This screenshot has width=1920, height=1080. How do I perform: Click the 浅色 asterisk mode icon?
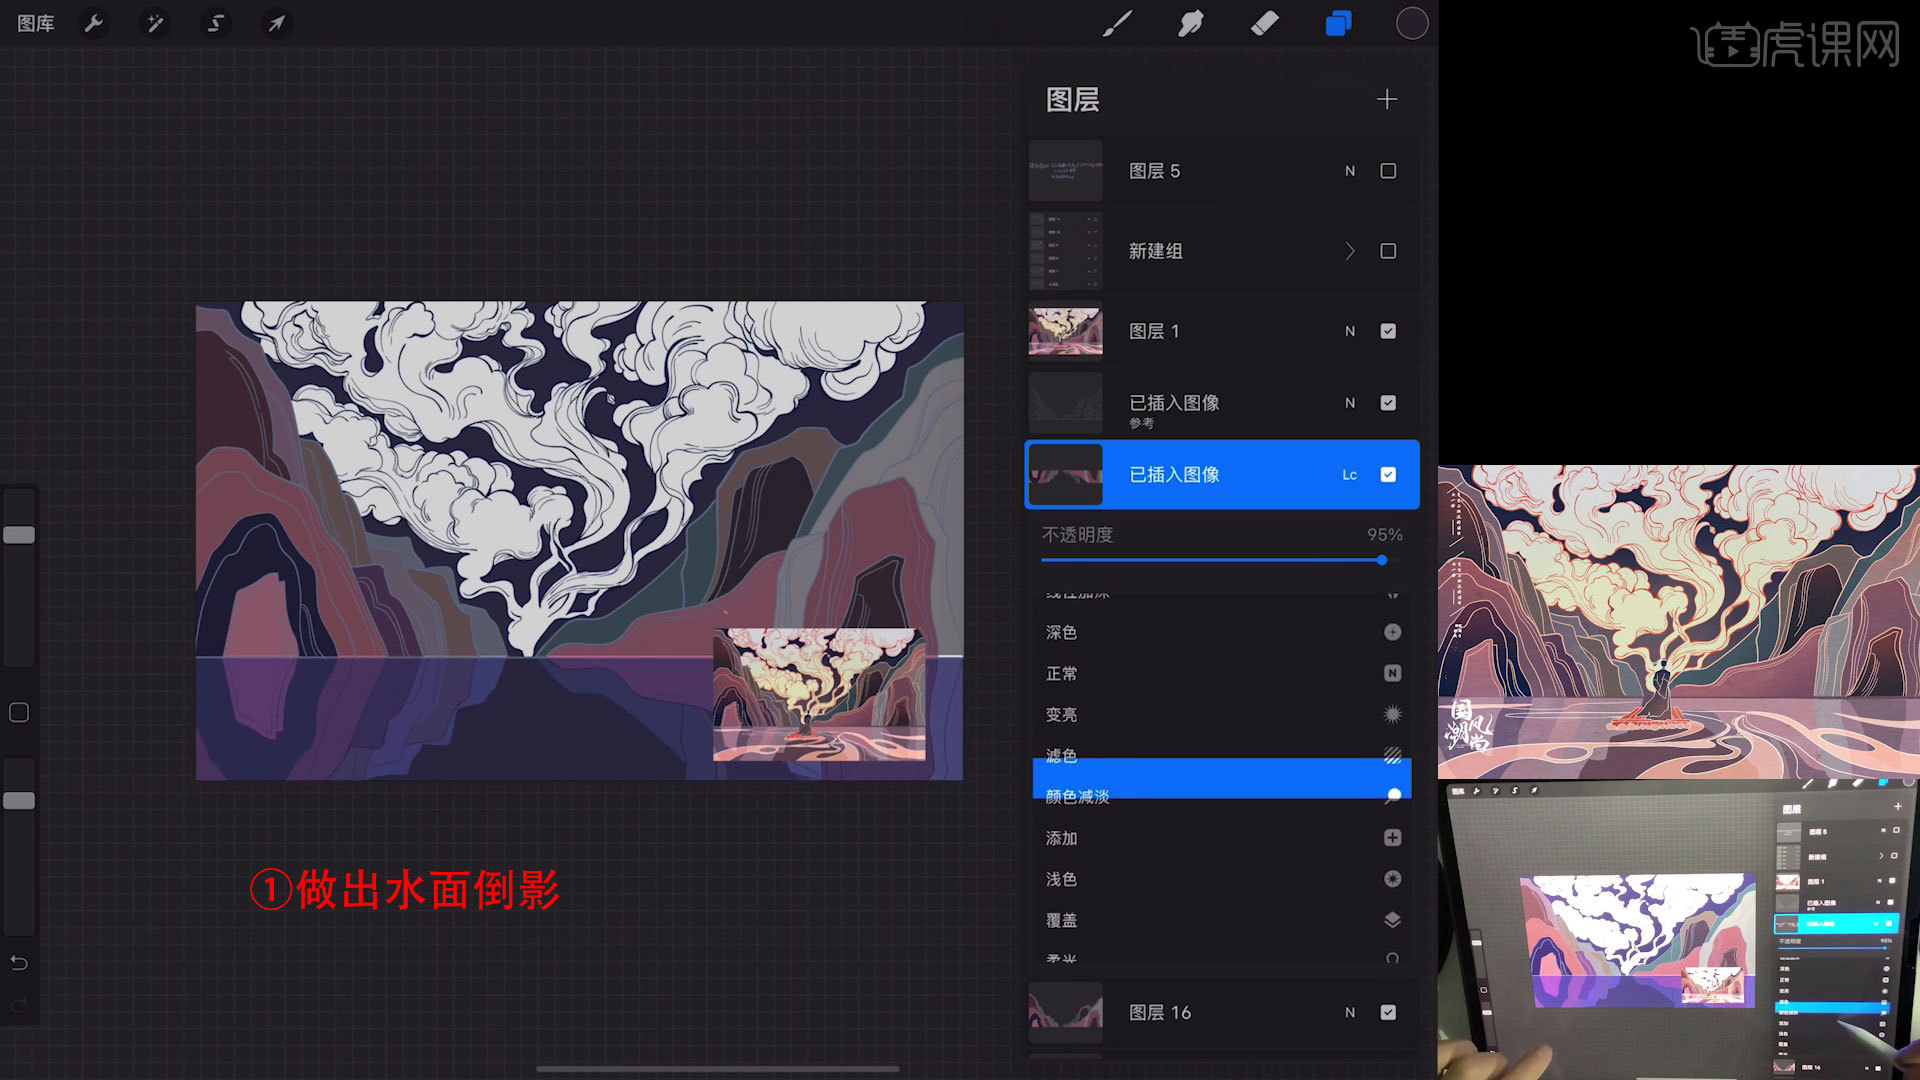1392,879
